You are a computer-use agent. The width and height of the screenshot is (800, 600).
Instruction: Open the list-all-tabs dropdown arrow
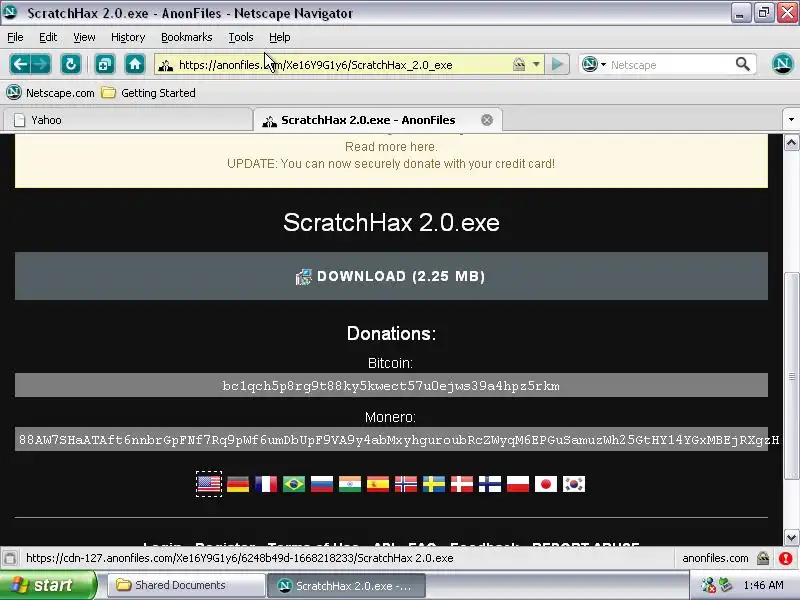click(x=791, y=119)
